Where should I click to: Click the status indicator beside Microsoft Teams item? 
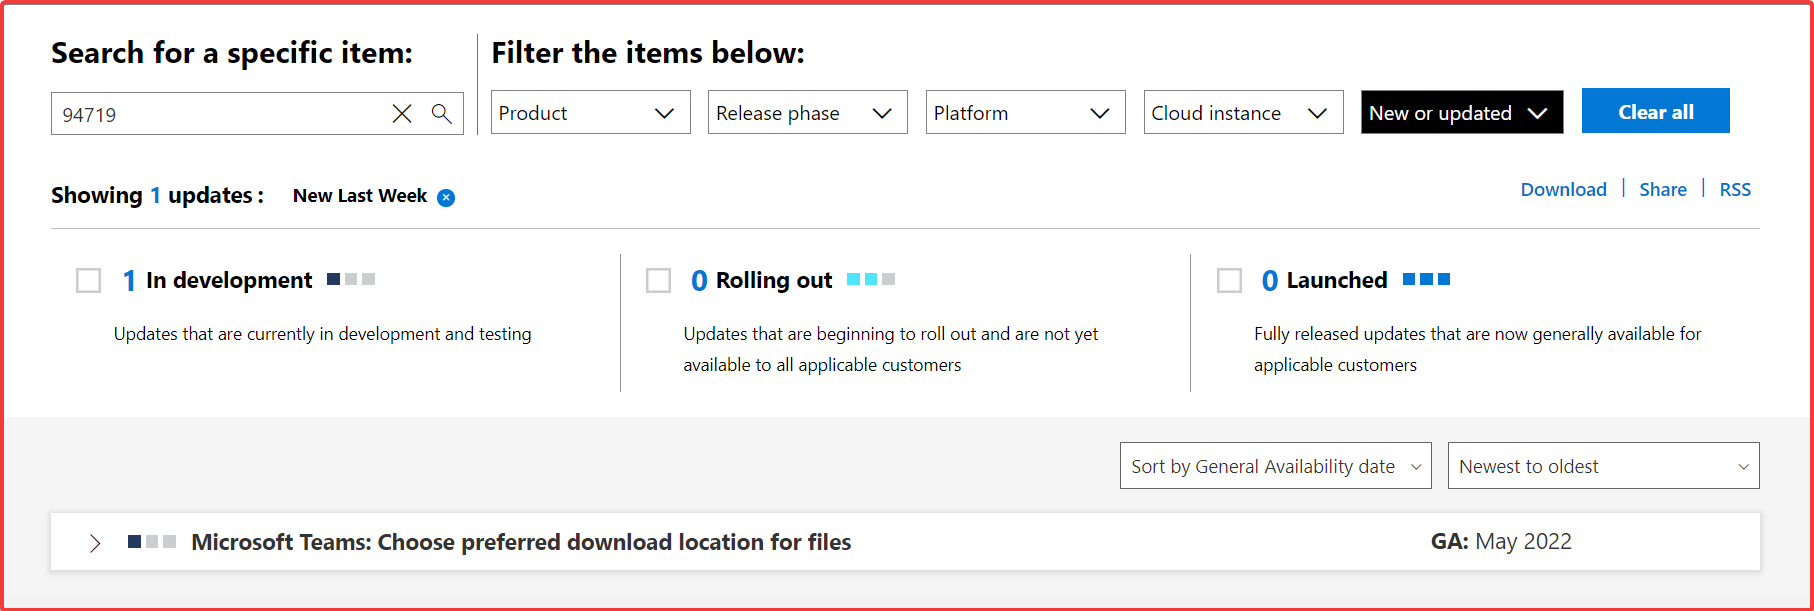click(x=152, y=542)
